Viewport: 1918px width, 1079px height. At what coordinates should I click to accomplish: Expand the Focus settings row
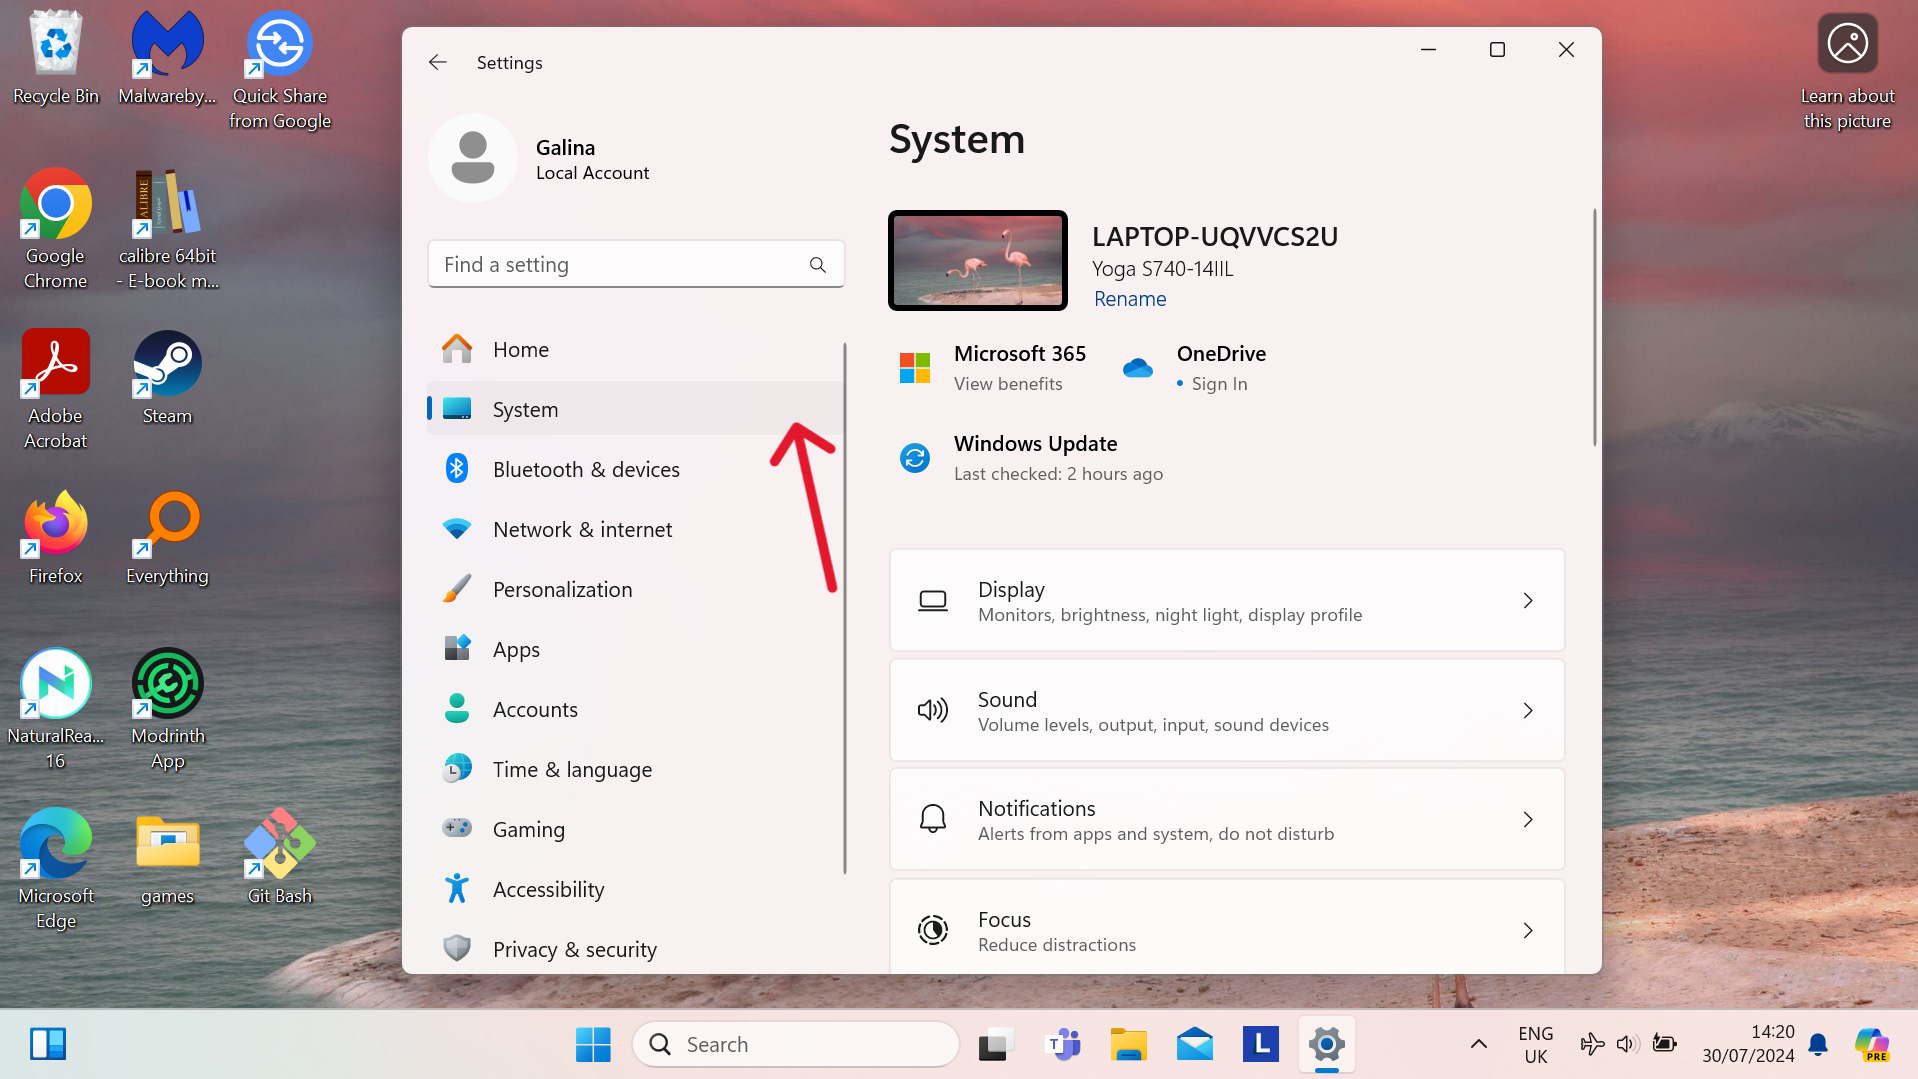coord(1227,928)
